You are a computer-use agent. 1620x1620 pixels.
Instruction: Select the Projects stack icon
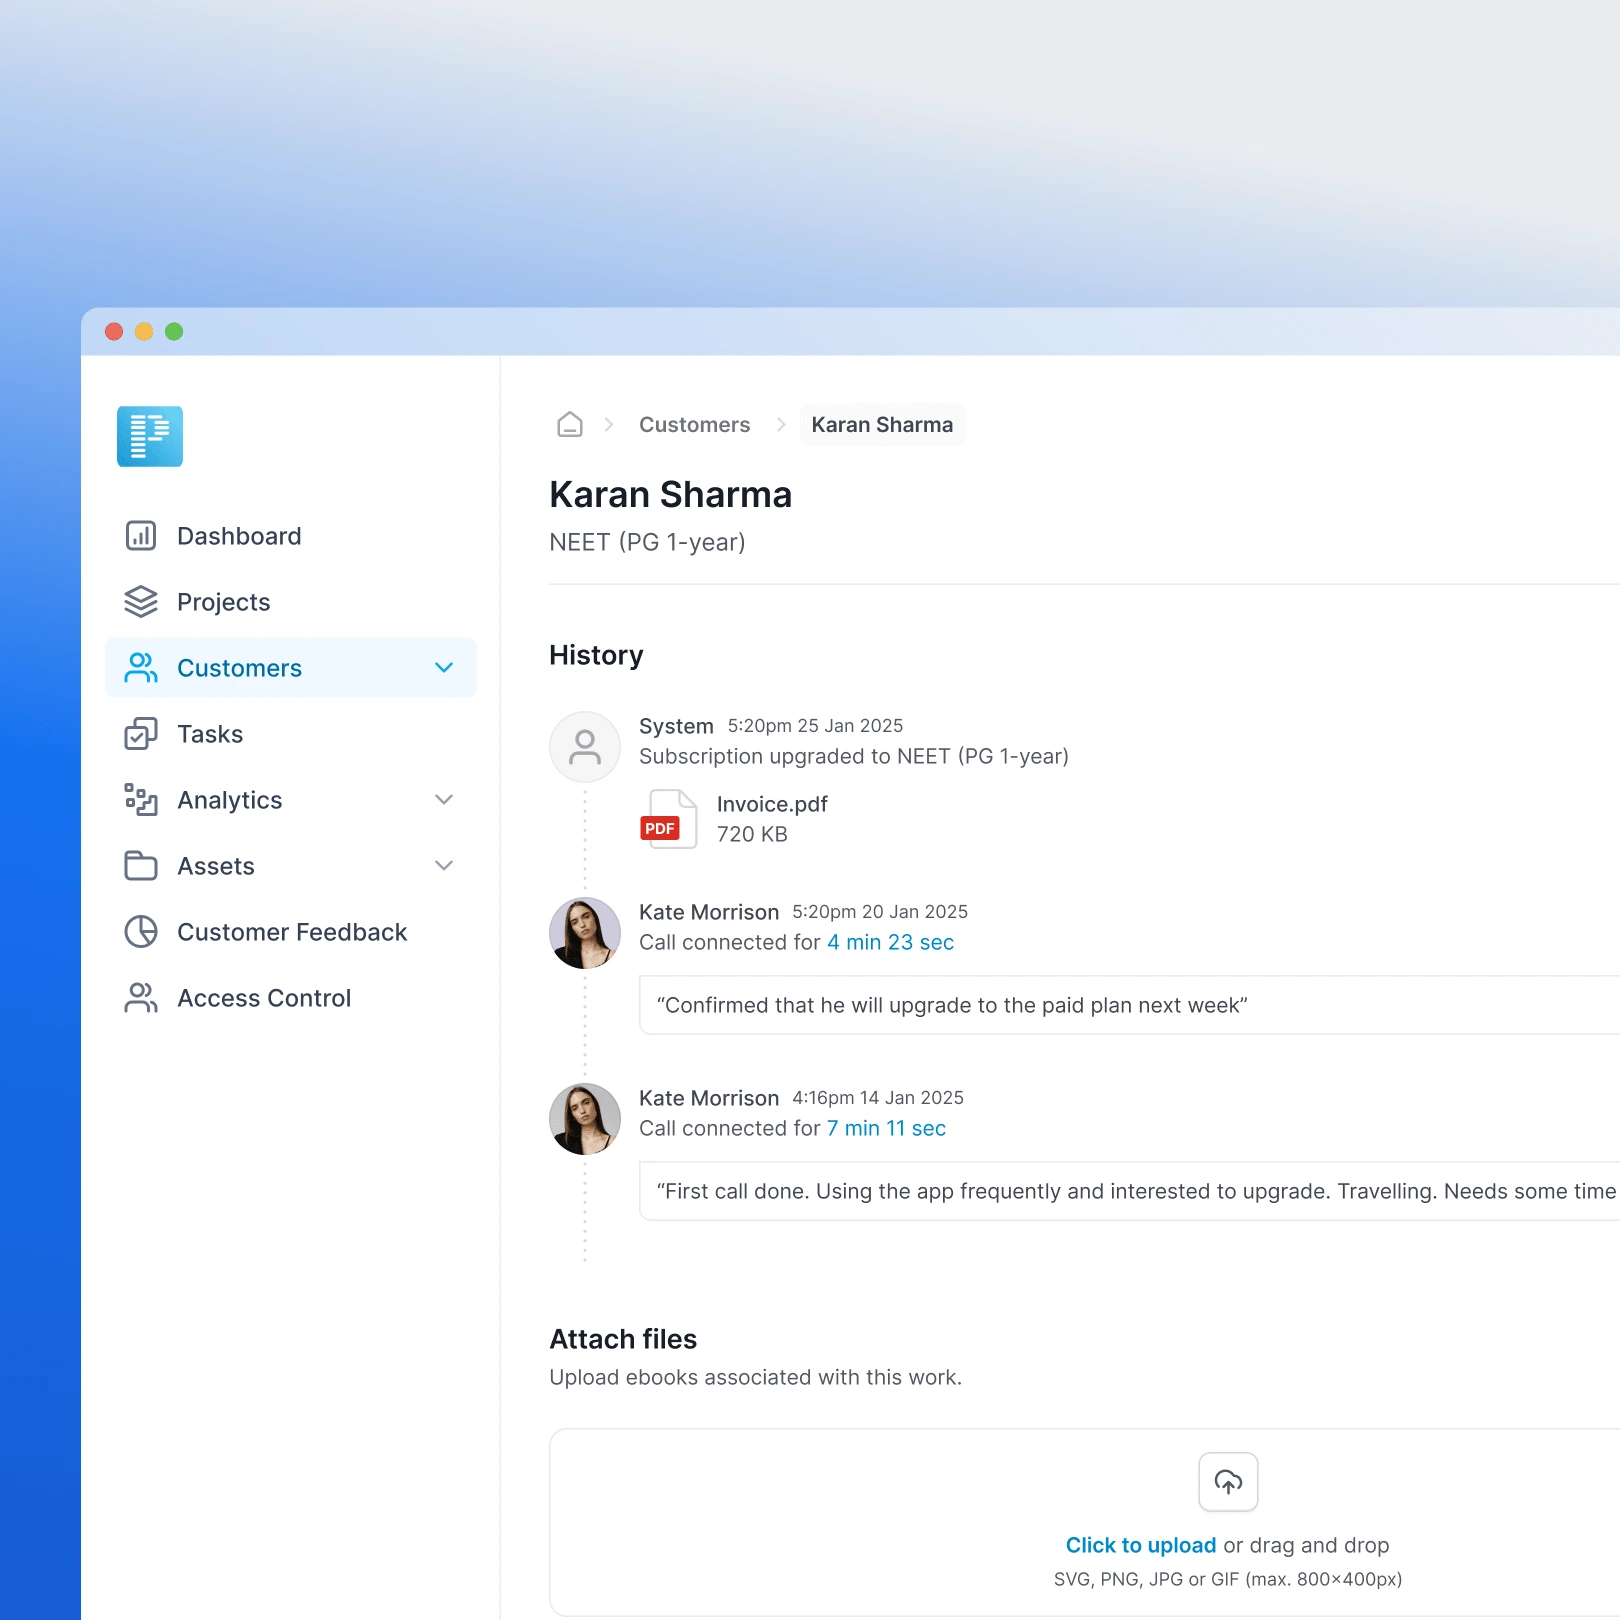point(141,601)
